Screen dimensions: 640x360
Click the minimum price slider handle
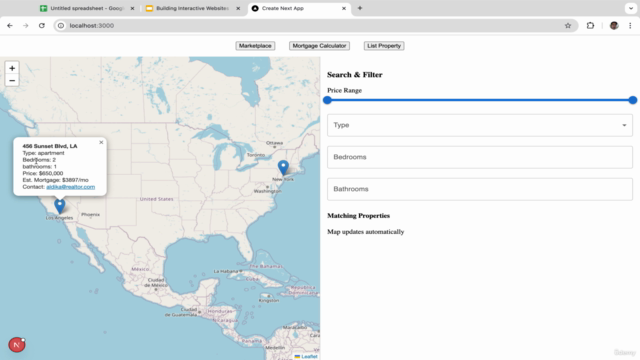coord(327,100)
